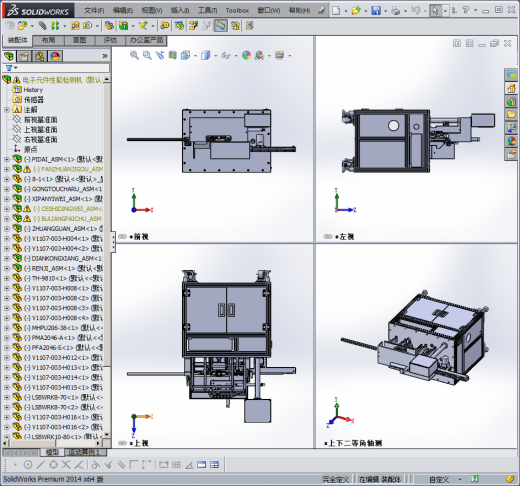Click the Edit Appearance icon in view toolbar
This screenshot has width=520, height=486.
tap(246, 55)
